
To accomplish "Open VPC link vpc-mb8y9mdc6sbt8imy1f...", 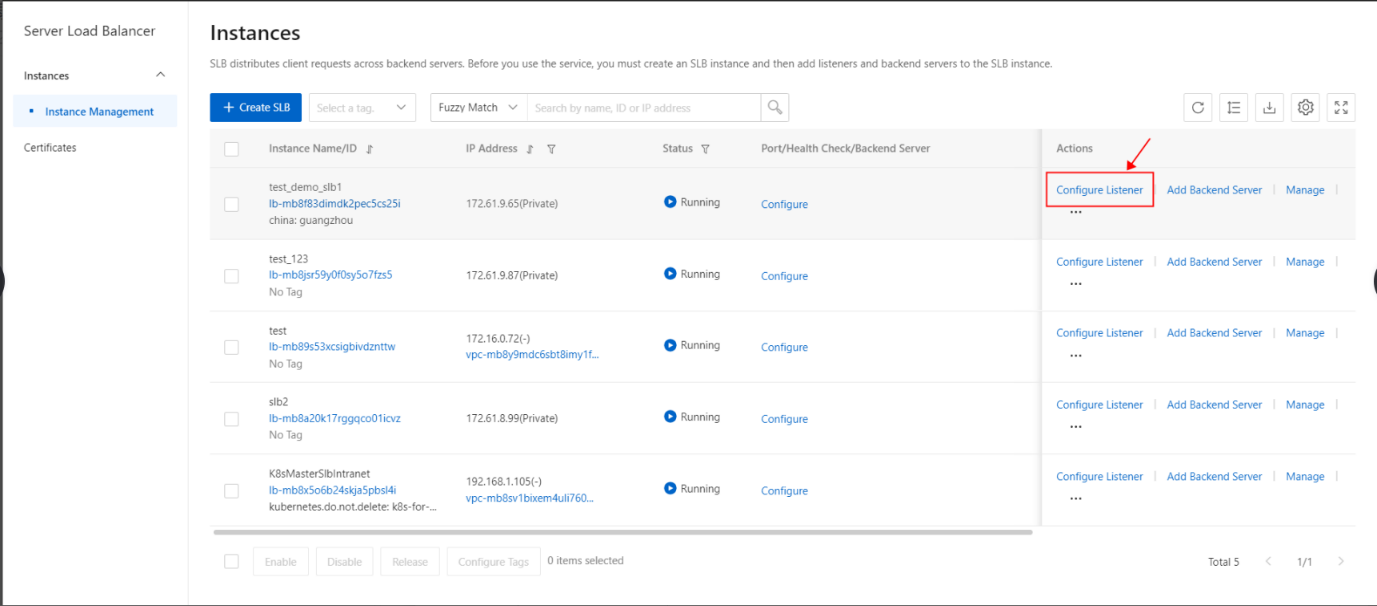I will click(533, 354).
